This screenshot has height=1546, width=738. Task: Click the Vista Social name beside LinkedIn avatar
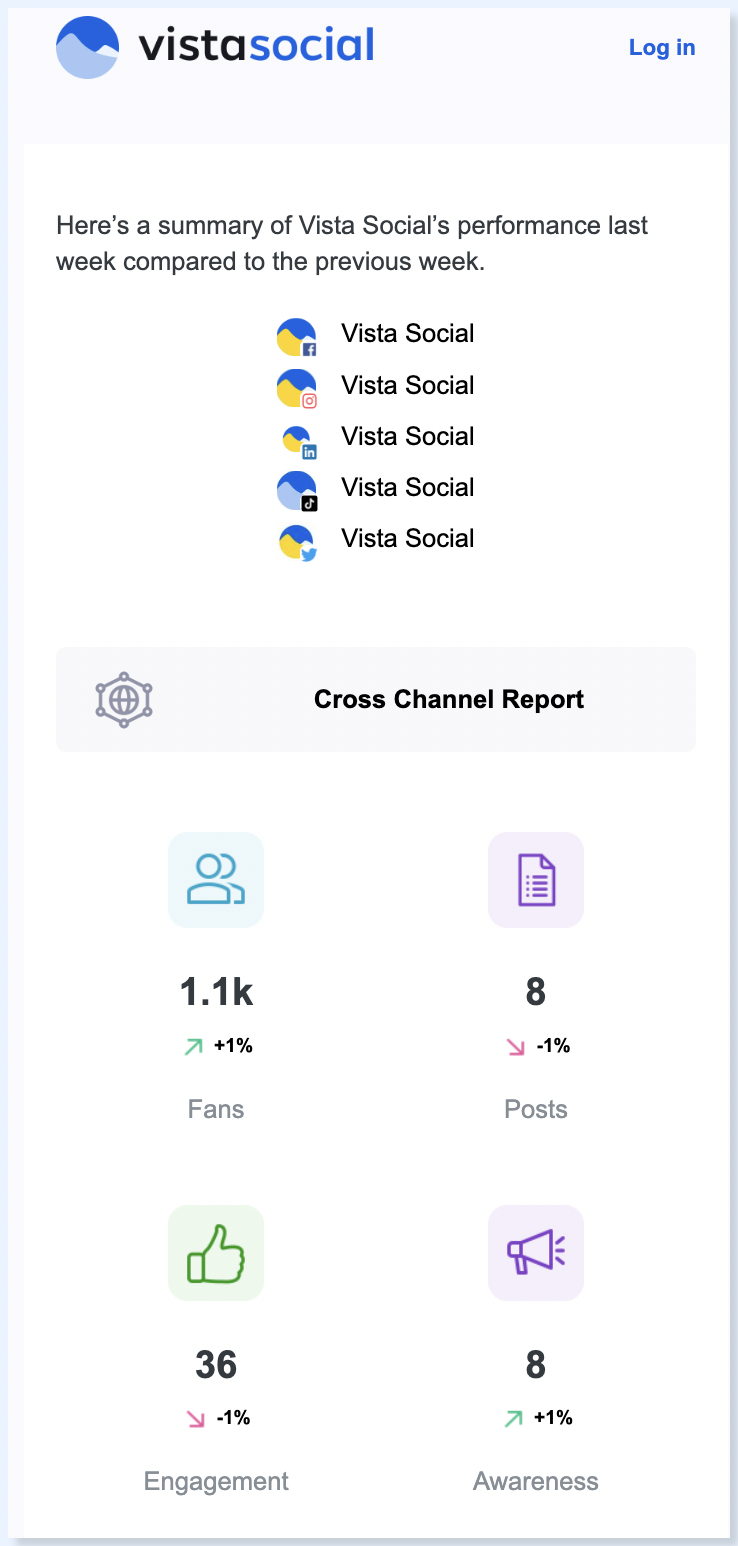408,436
